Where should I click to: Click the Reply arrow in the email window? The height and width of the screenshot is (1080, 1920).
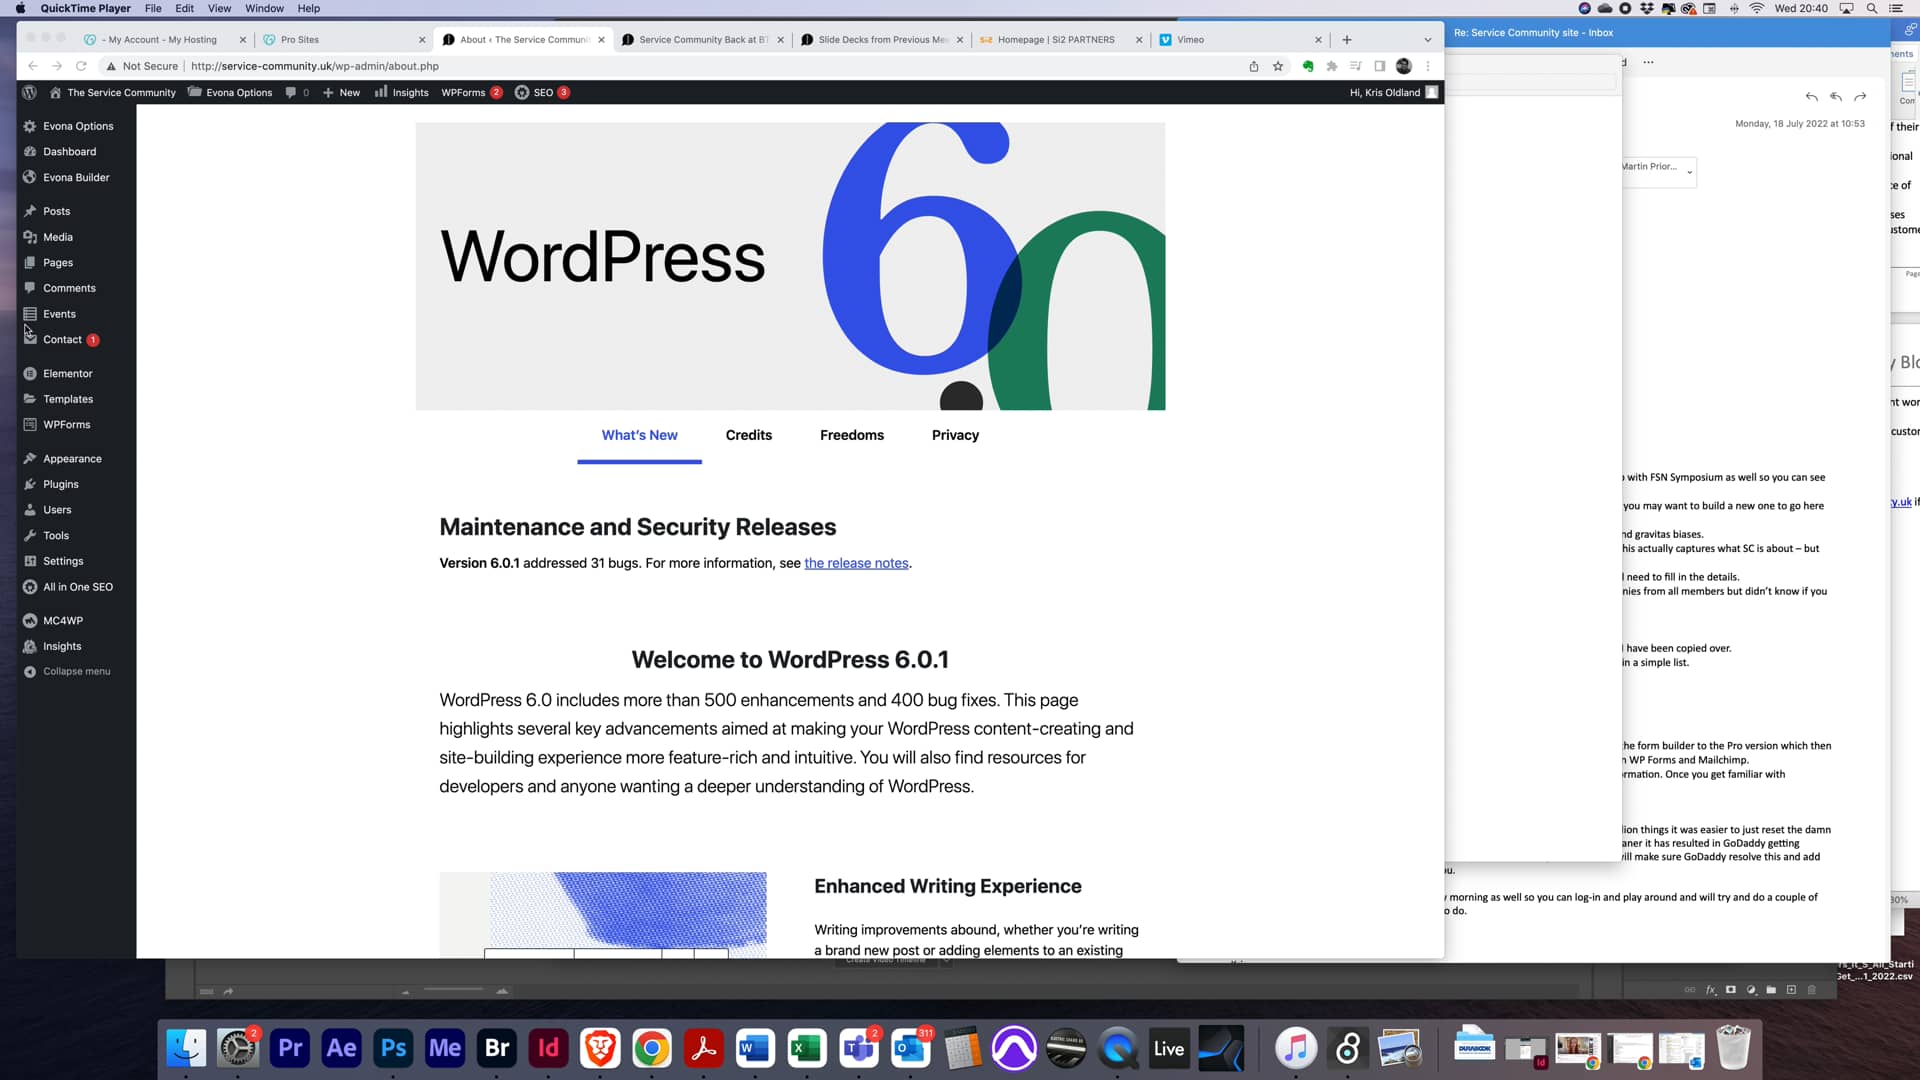click(x=1812, y=97)
